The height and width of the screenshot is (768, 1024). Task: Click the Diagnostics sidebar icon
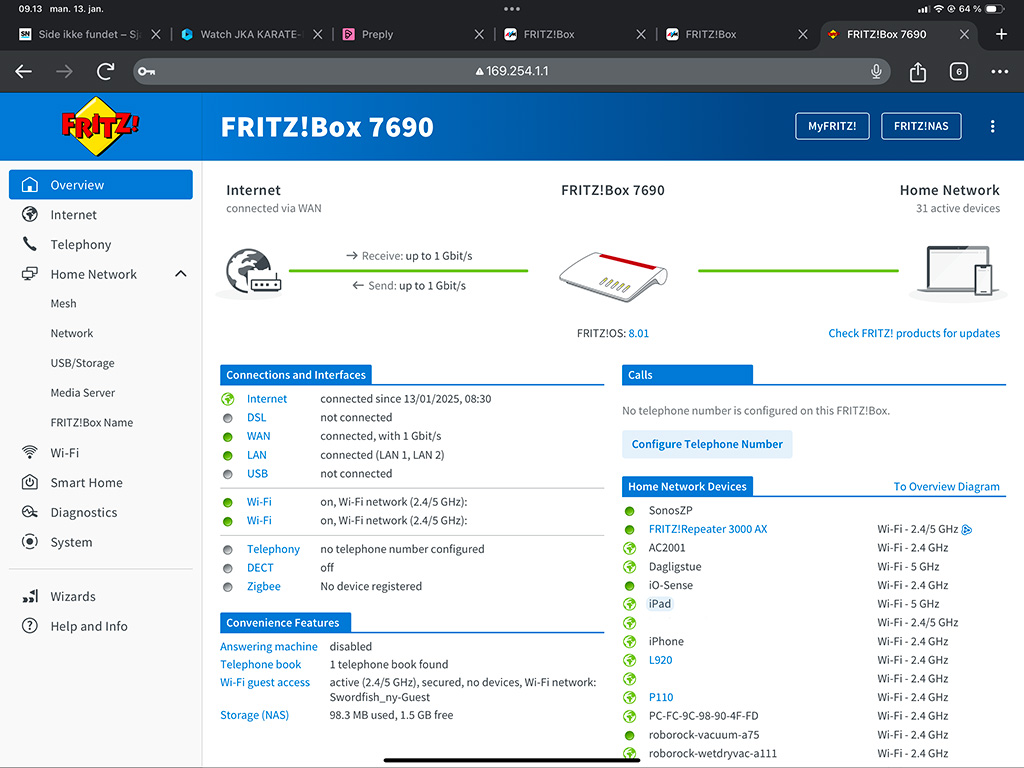(x=30, y=513)
